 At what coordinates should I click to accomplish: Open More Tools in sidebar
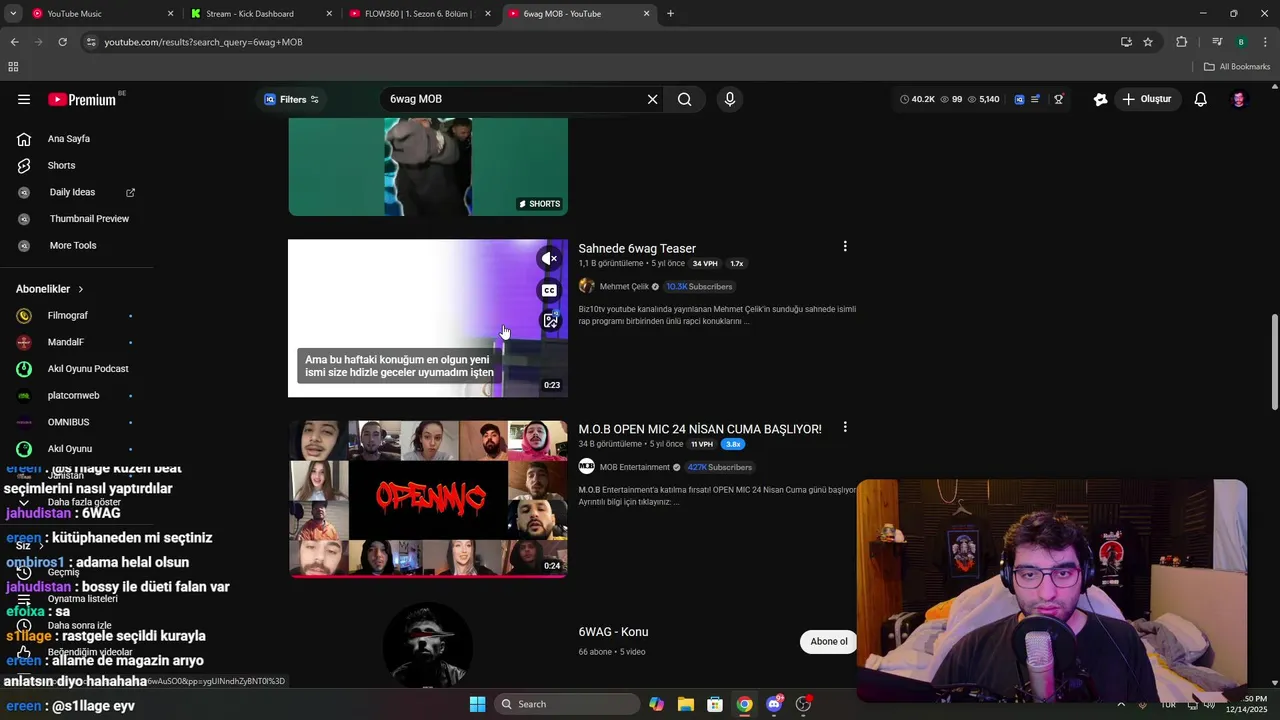(72, 245)
